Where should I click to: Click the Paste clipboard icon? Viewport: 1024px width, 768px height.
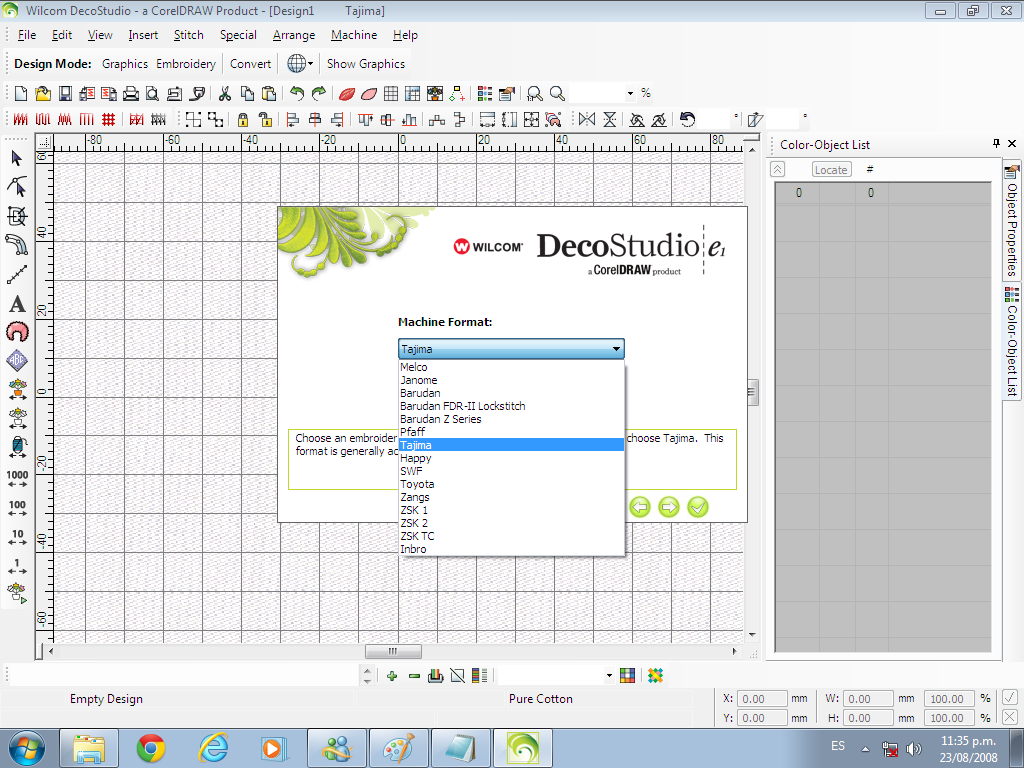point(268,93)
